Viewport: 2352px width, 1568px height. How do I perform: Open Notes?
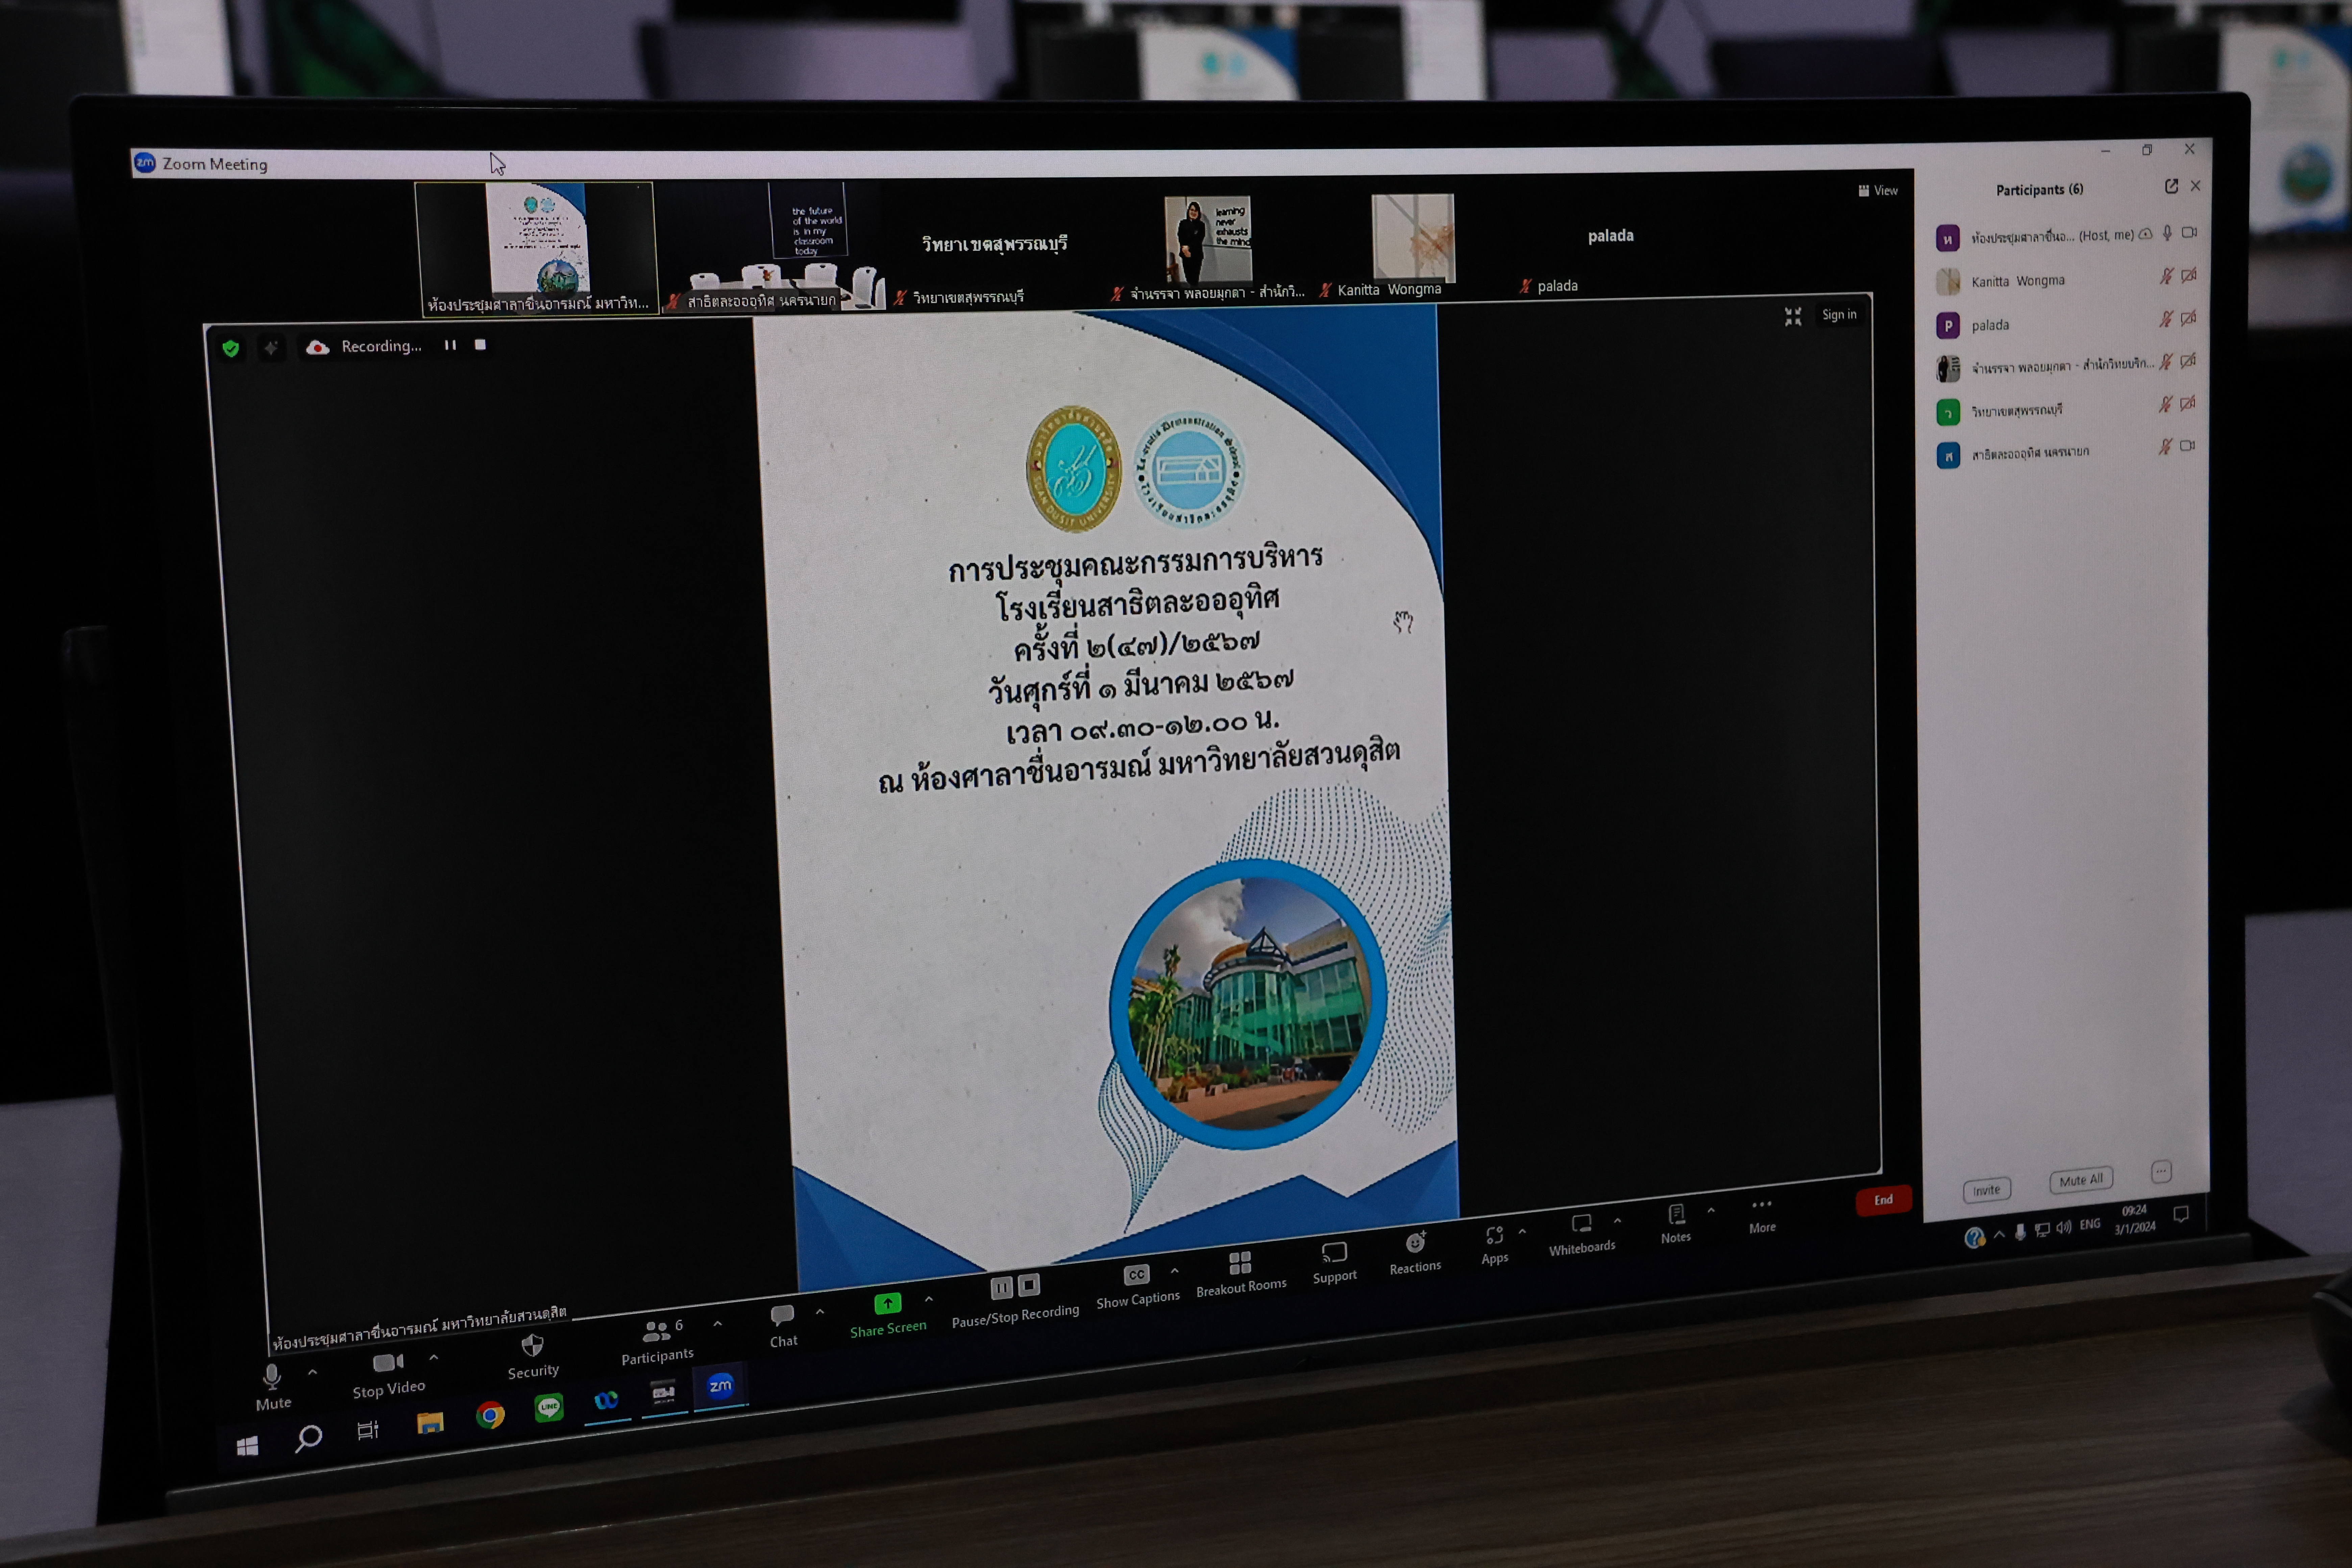click(1676, 1224)
